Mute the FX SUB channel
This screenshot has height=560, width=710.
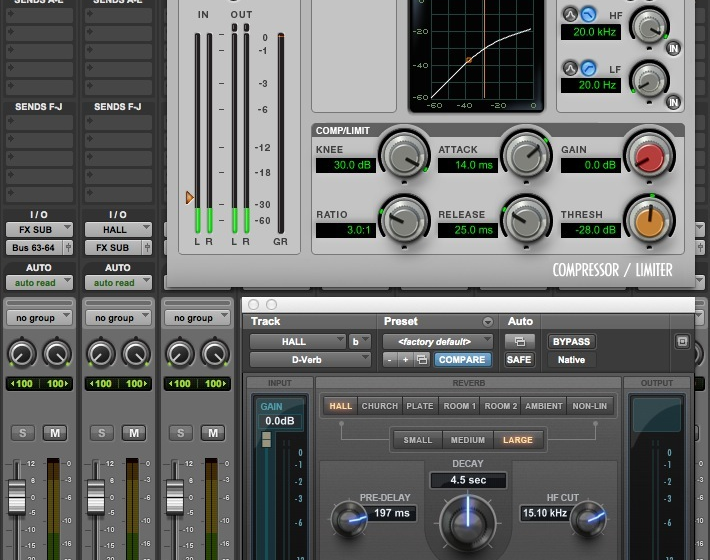pyautogui.click(x=55, y=433)
